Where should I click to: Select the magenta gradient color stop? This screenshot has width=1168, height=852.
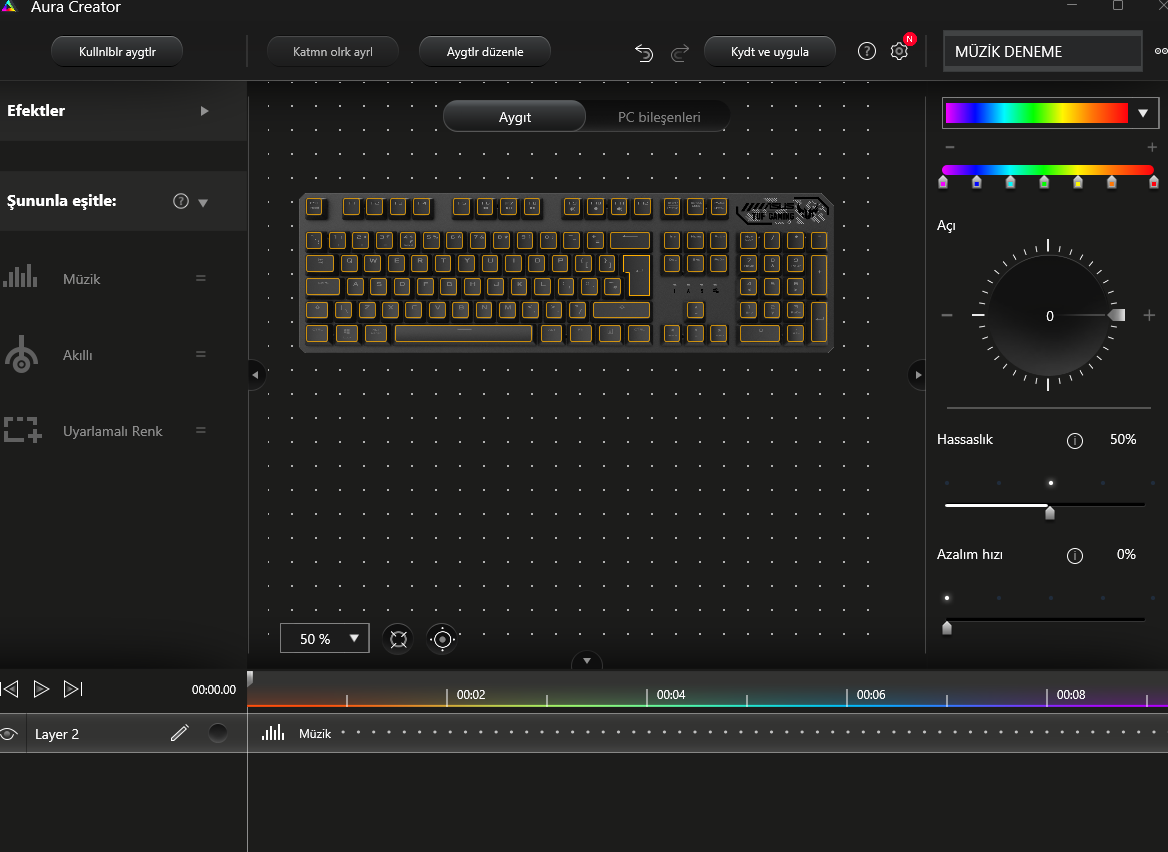(x=943, y=182)
